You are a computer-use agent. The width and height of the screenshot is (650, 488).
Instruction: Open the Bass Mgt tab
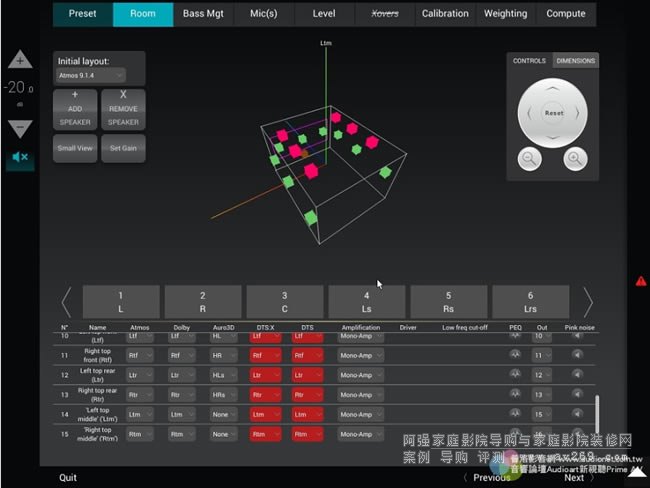204,14
